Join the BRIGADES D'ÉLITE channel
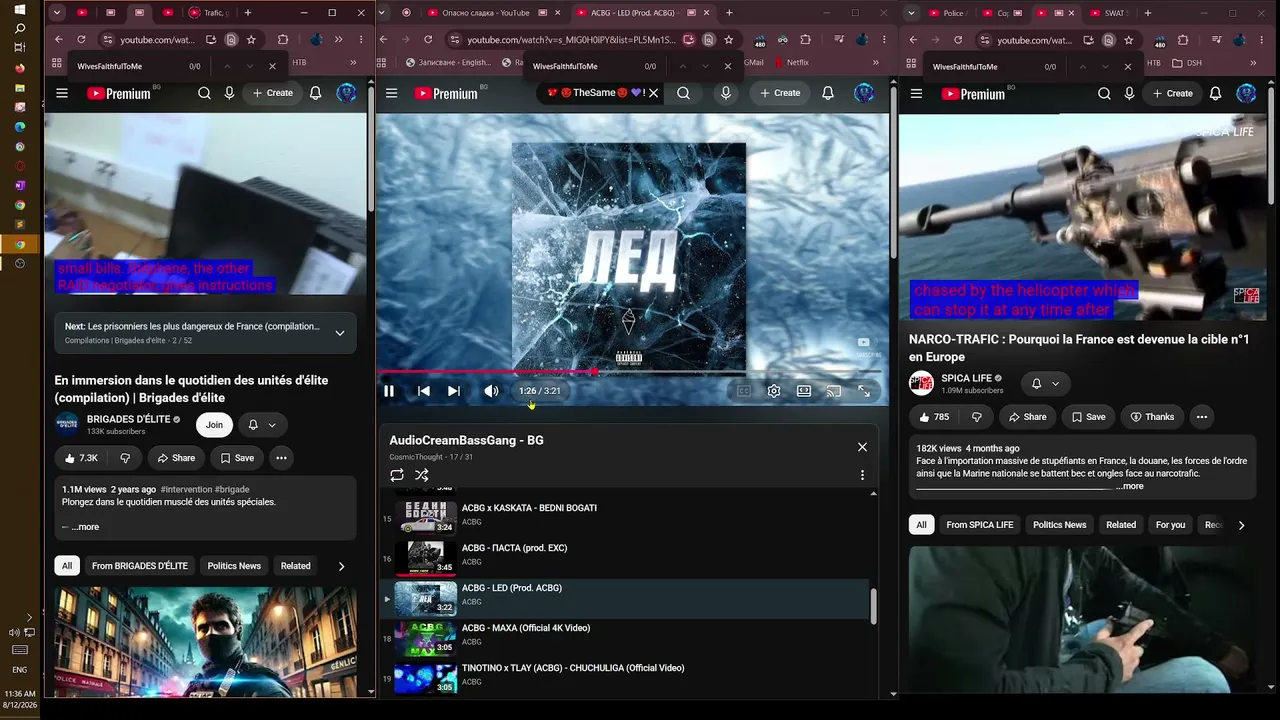1280x720 pixels. pyautogui.click(x=214, y=425)
